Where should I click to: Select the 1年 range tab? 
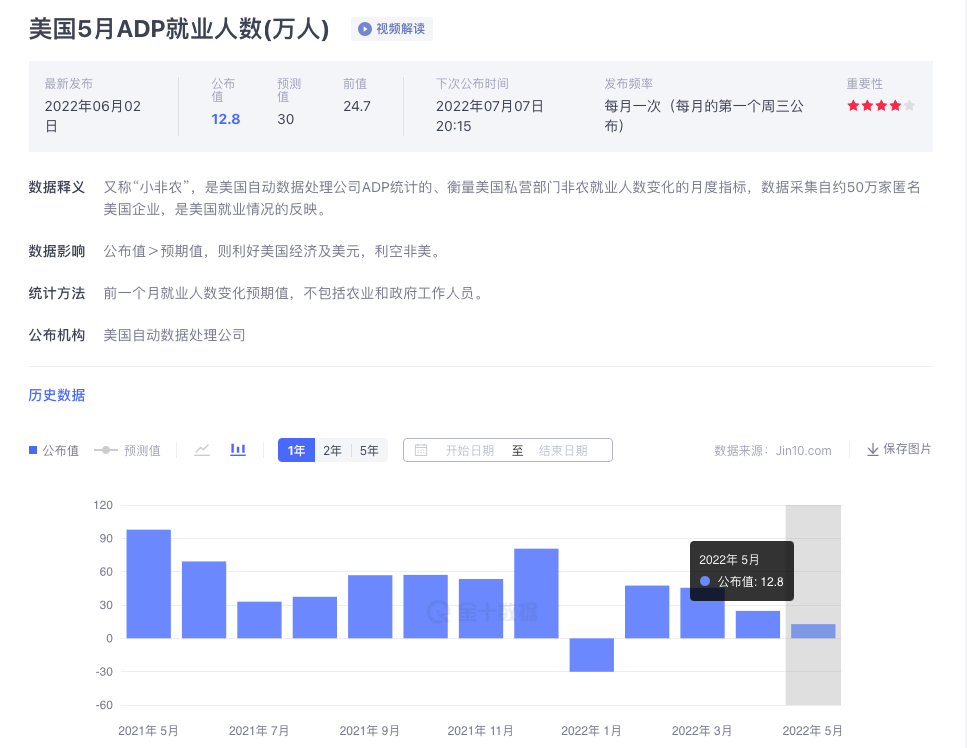click(297, 450)
